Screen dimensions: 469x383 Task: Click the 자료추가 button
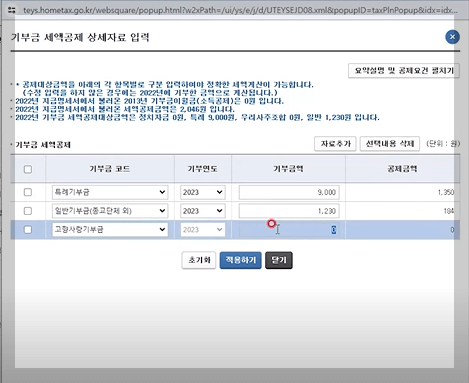[x=335, y=144]
